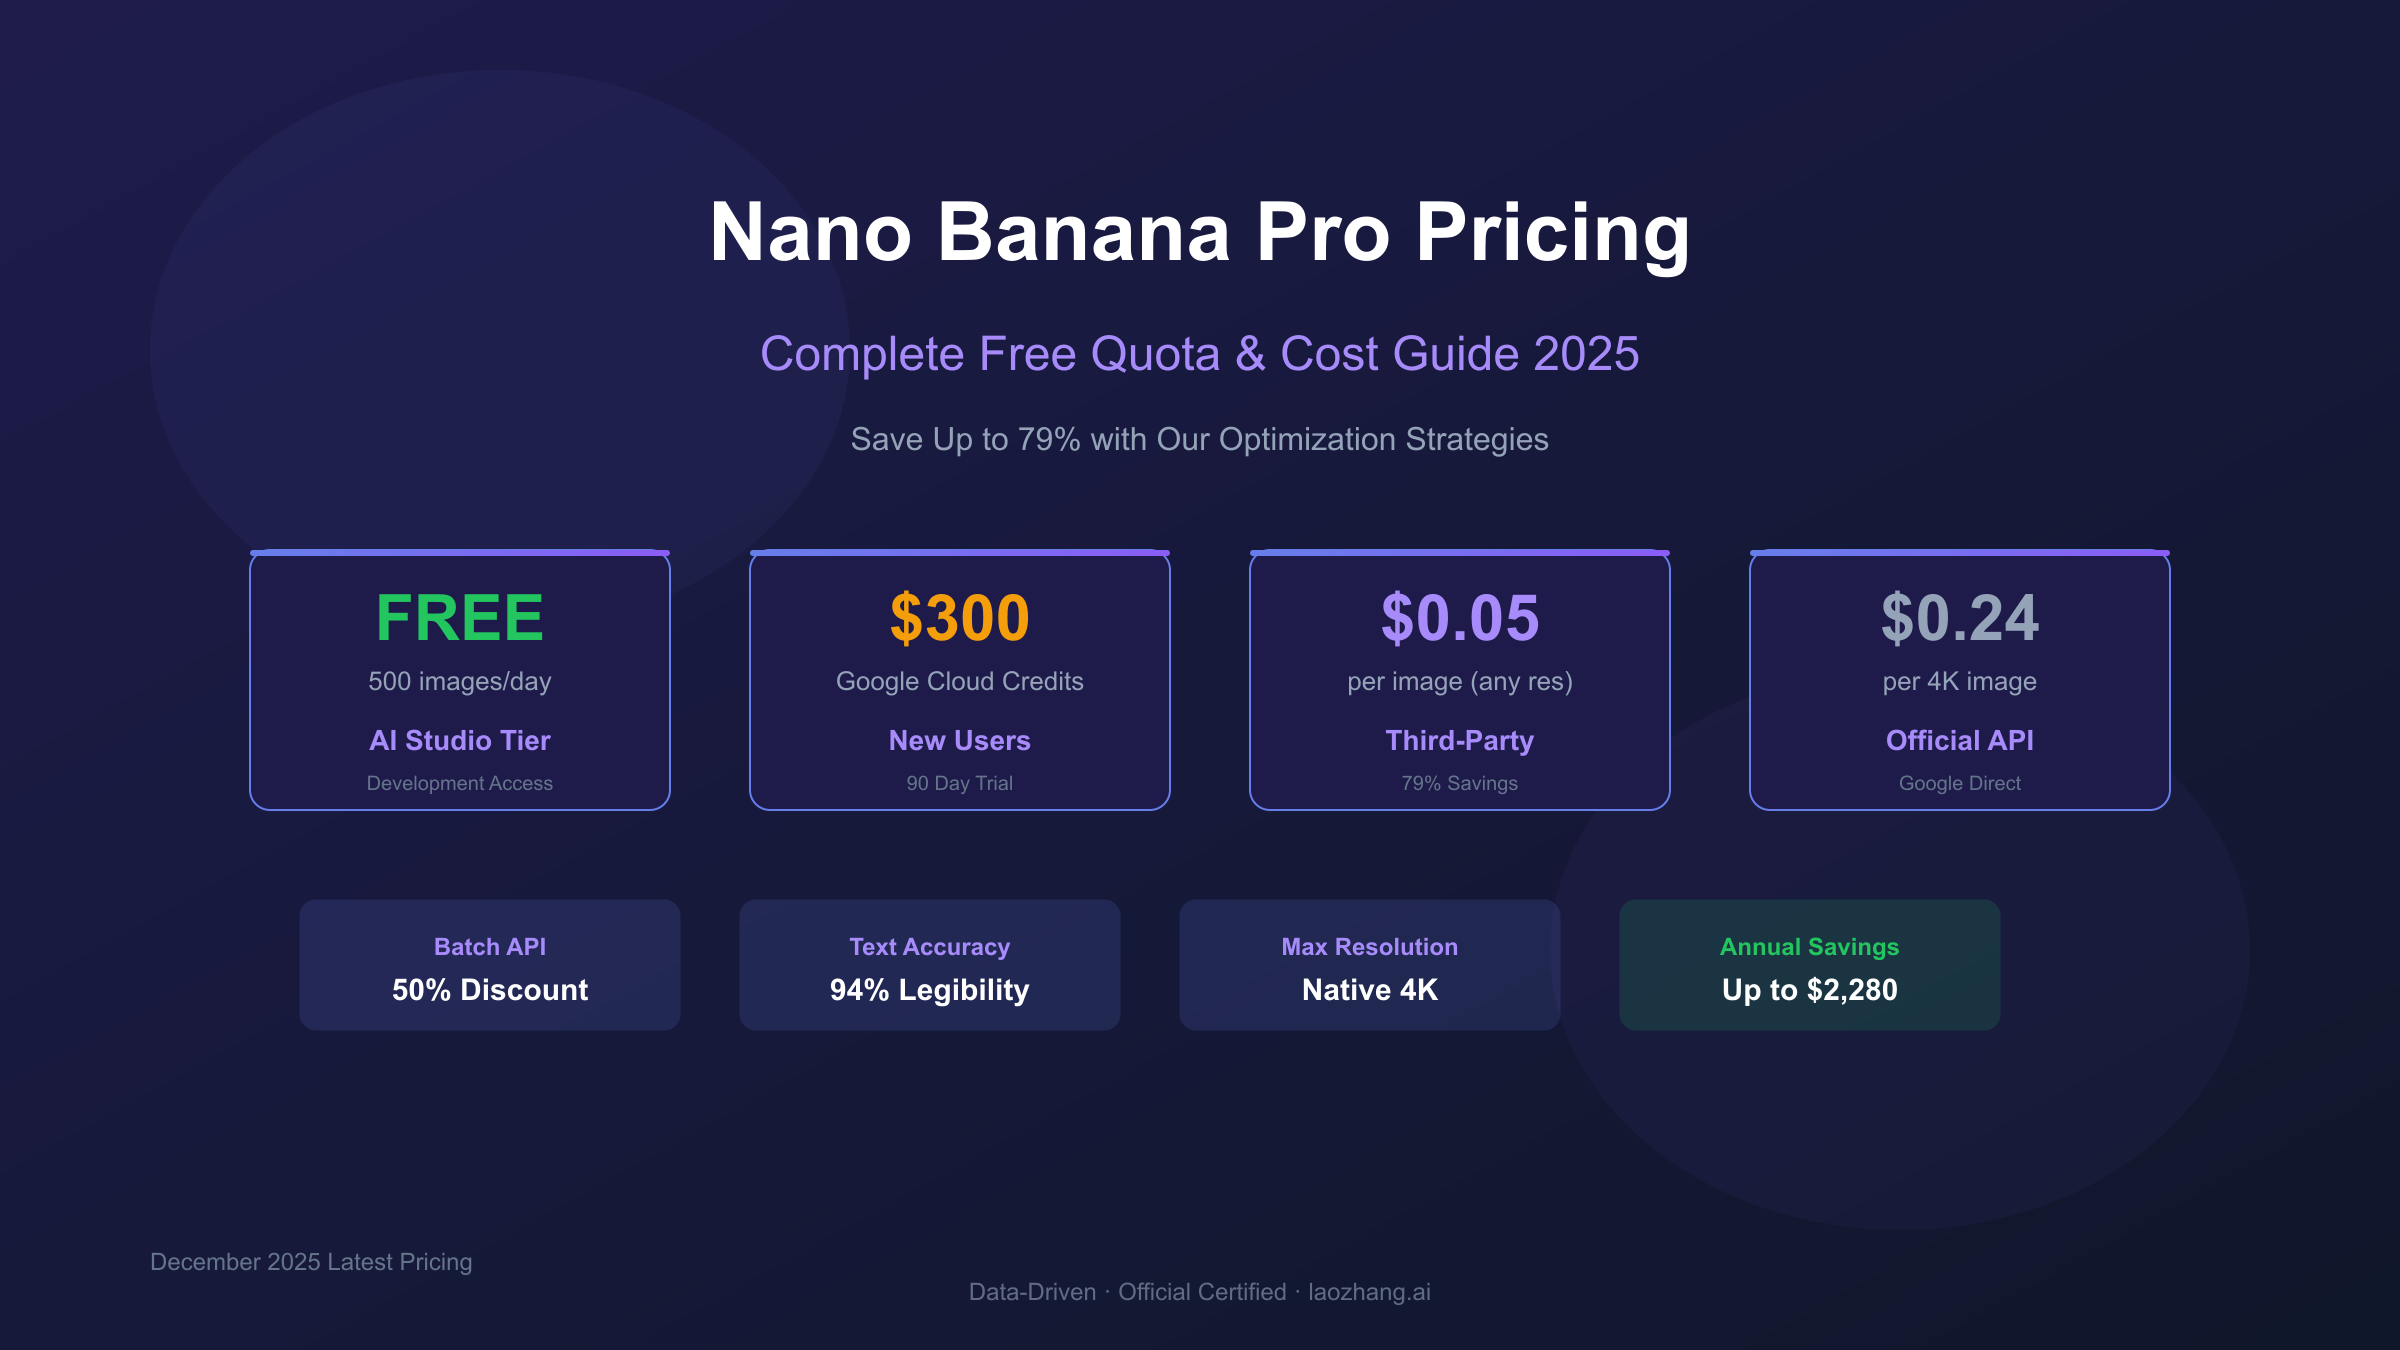Select the Complete Free Quota subtitle

point(1199,354)
